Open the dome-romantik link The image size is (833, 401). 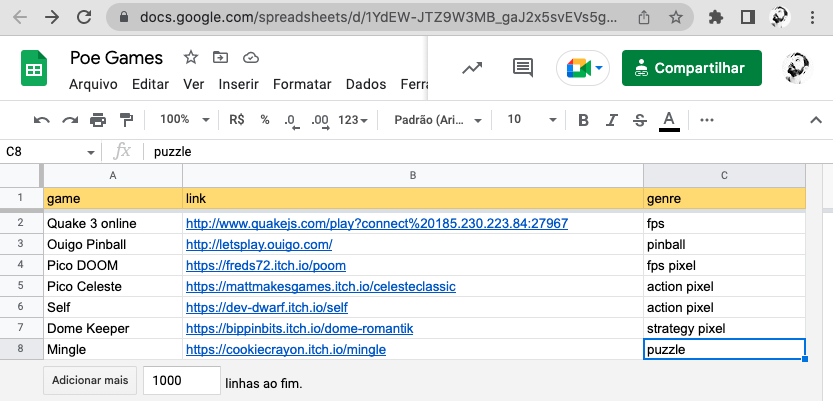(x=300, y=329)
